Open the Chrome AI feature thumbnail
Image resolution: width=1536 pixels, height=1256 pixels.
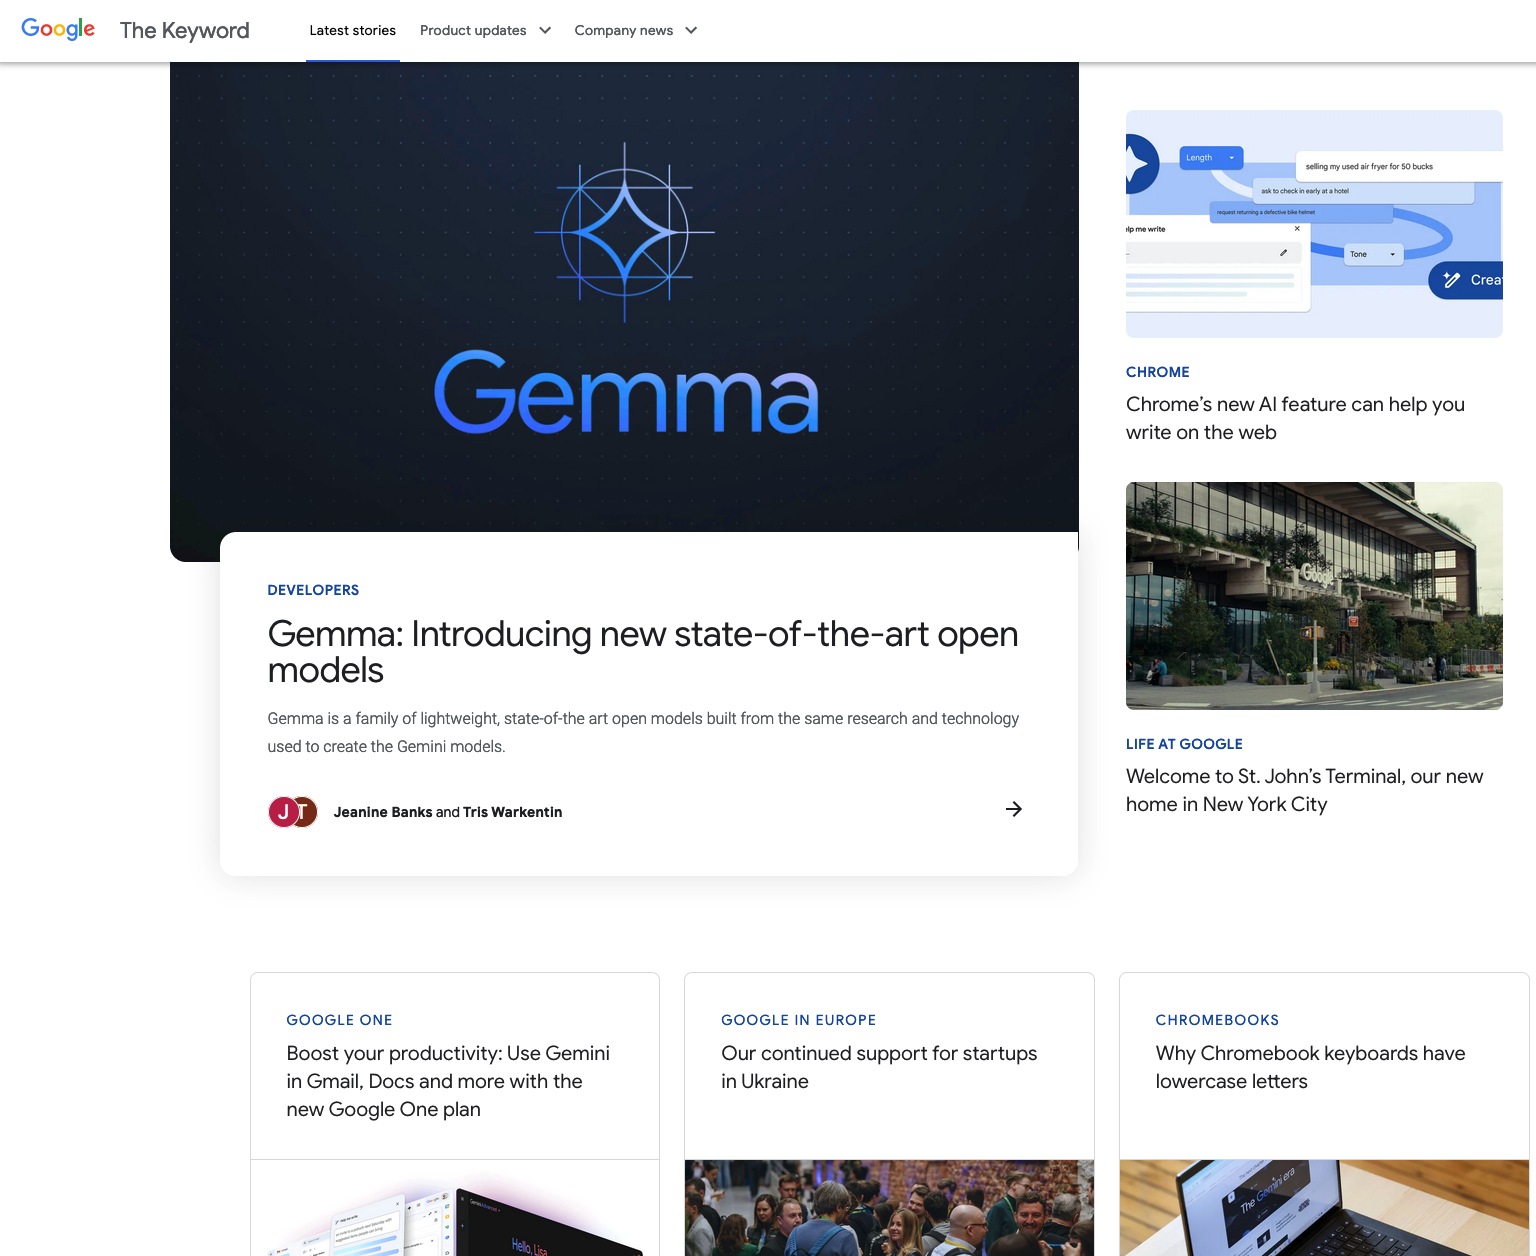pyautogui.click(x=1313, y=224)
